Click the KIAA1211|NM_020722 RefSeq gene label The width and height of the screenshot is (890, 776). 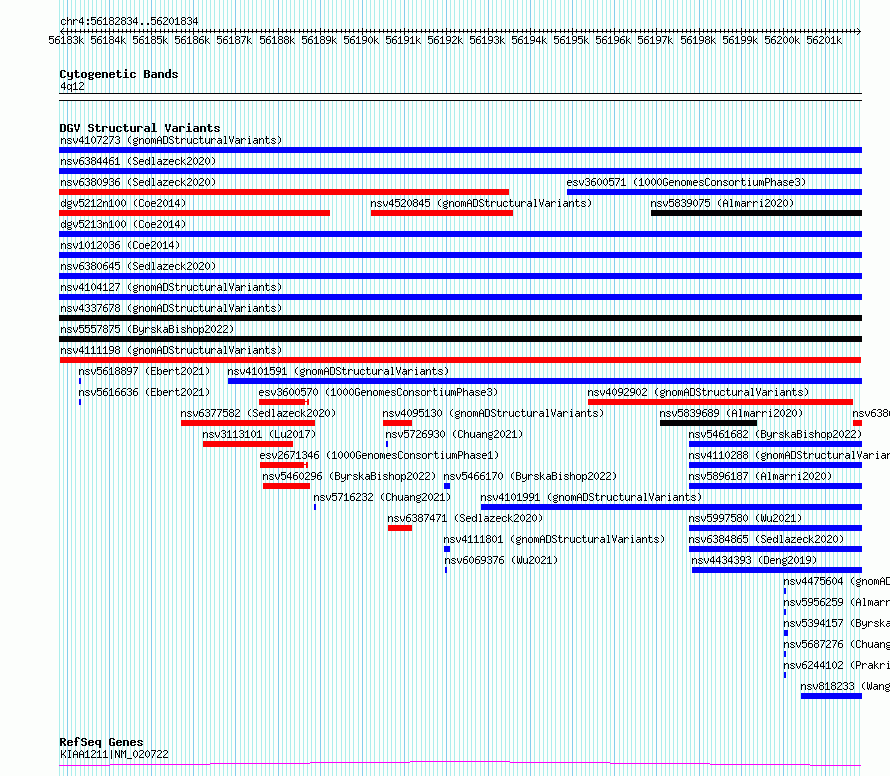click(x=114, y=754)
